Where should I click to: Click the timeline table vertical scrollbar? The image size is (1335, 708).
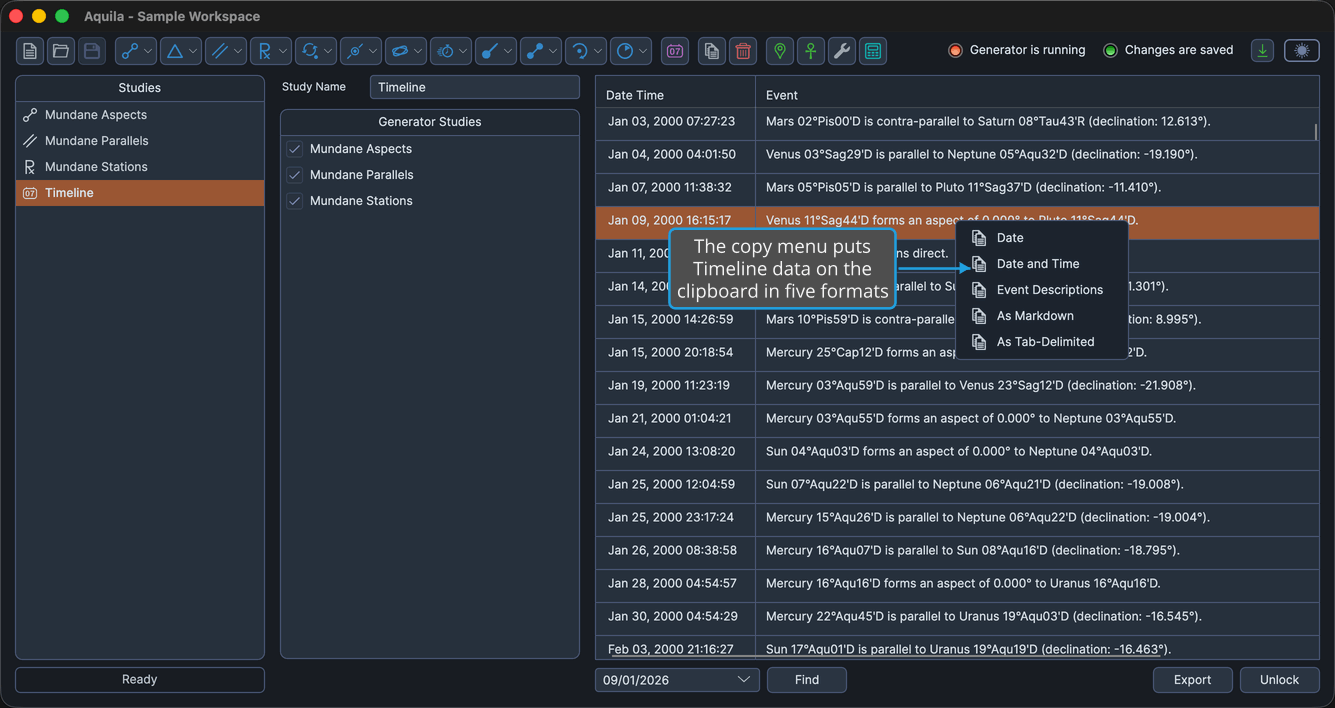(x=1316, y=132)
